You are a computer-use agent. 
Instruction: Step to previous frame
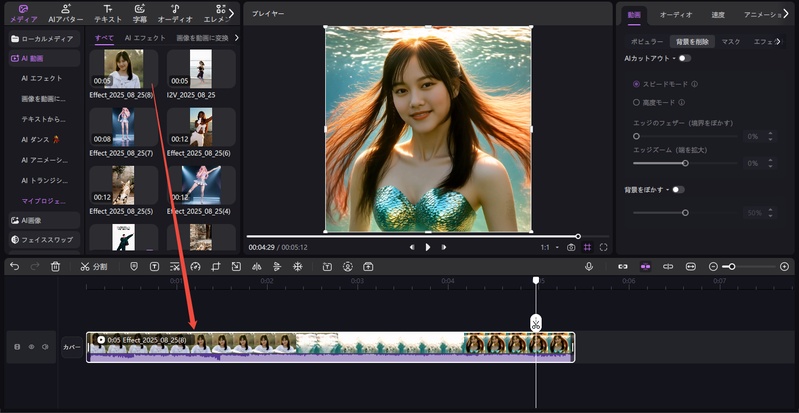412,247
